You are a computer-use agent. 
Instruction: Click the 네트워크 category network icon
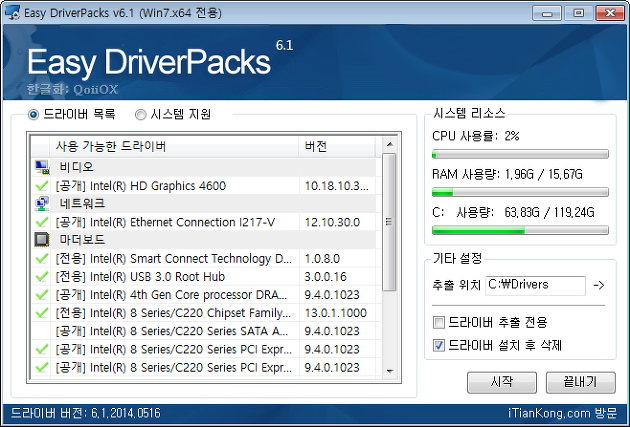coord(42,204)
